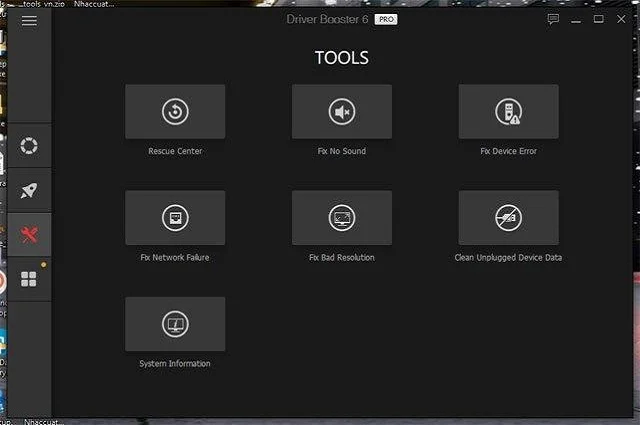
Task: Open the Rescue Center tool tile
Action: click(x=175, y=111)
